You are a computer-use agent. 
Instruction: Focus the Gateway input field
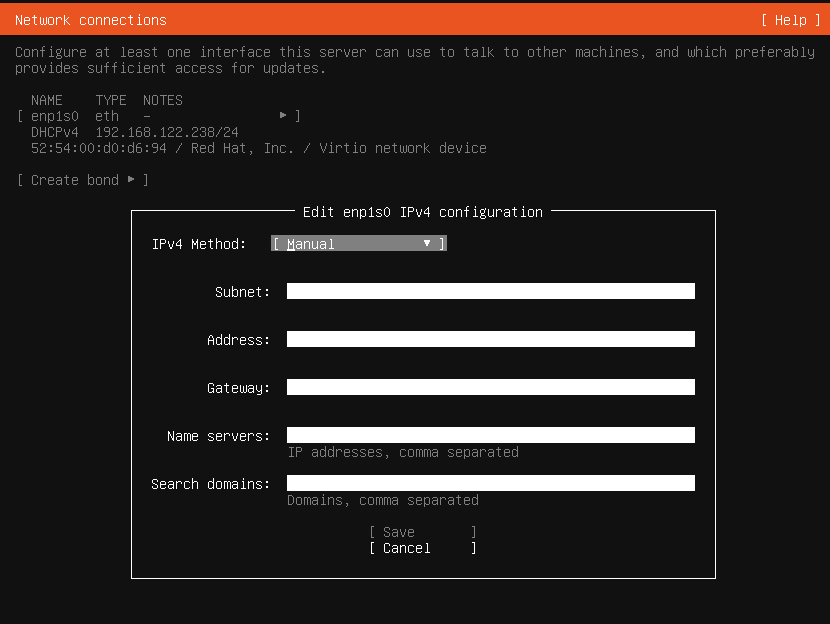491,387
